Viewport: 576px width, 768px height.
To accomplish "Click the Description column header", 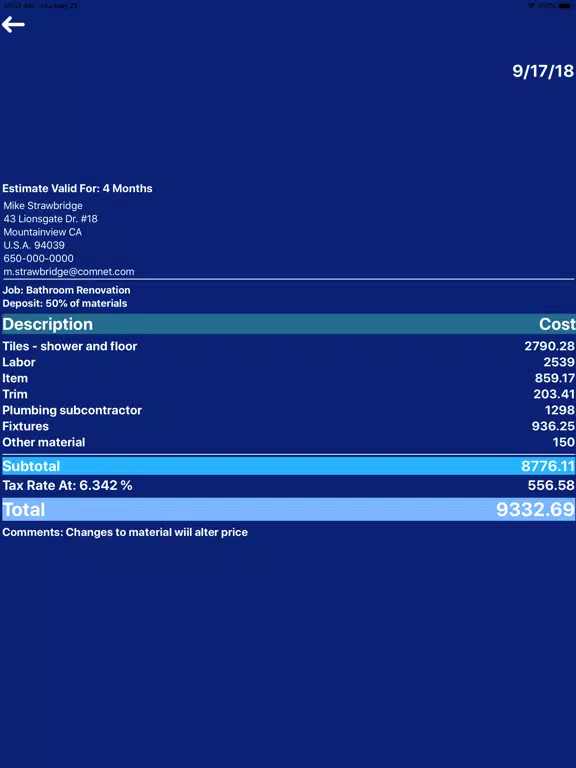I will pyautogui.click(x=48, y=324).
